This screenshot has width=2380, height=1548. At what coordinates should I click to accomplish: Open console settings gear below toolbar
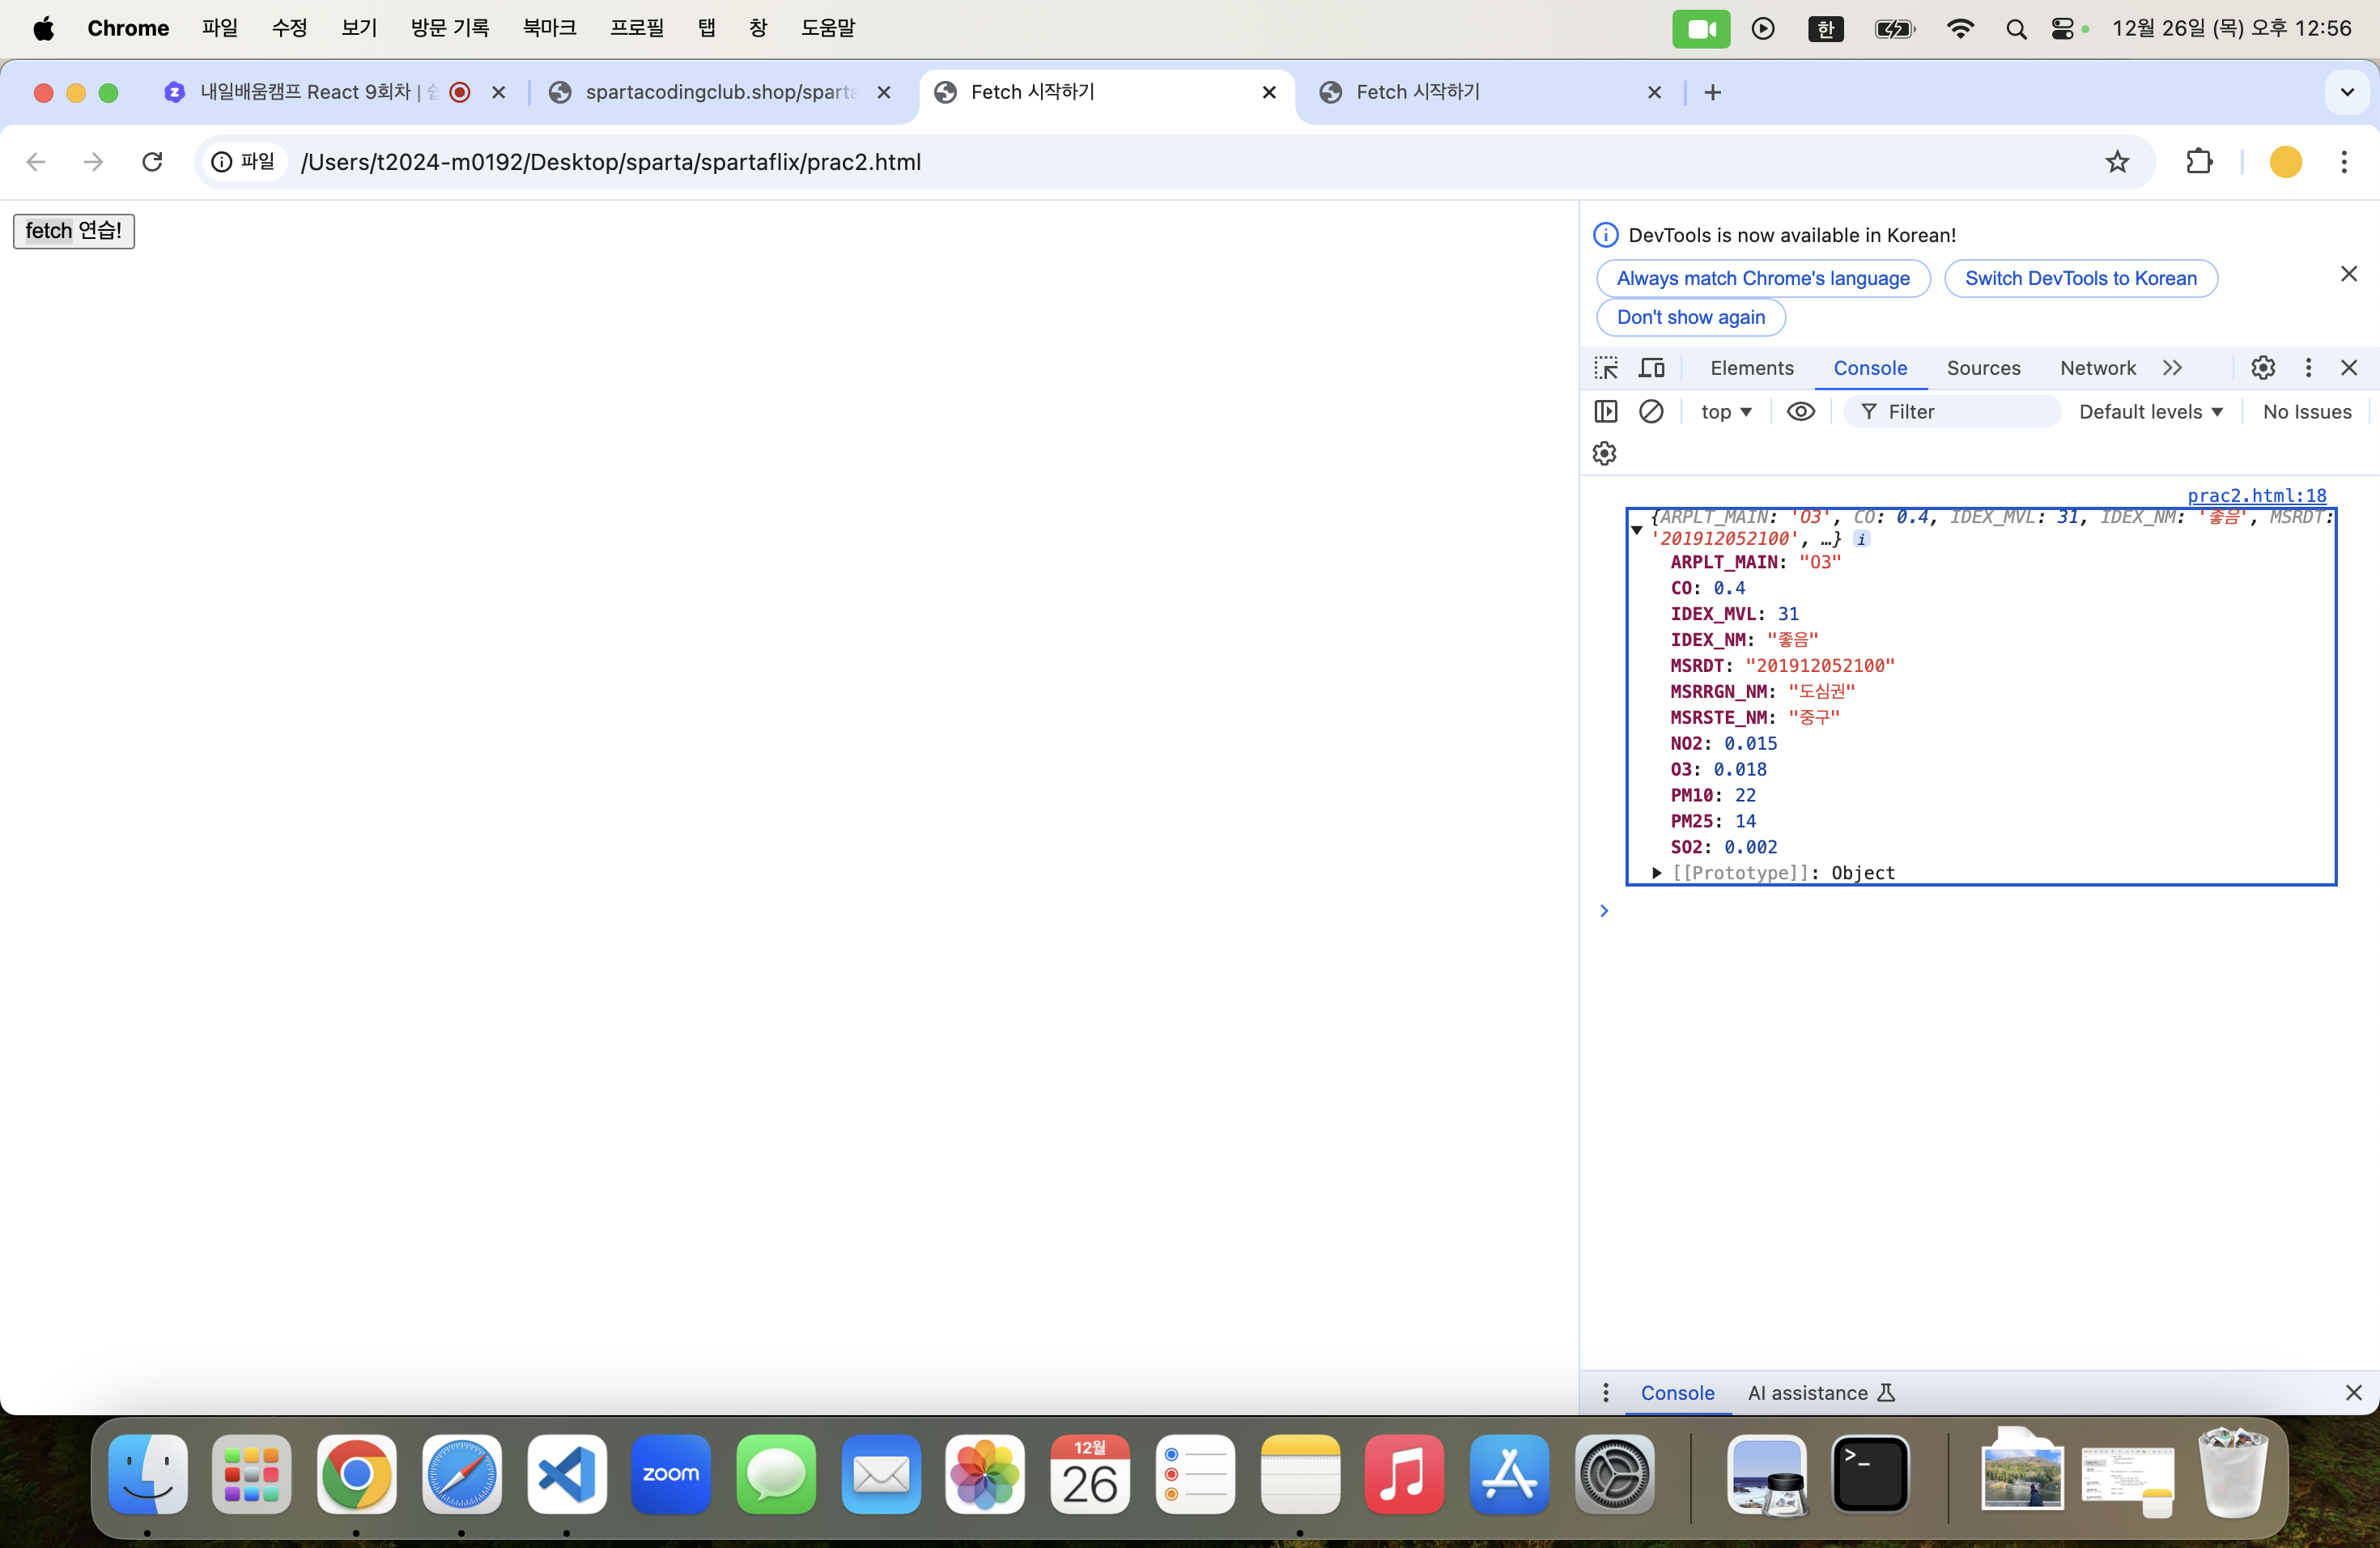1605,454
